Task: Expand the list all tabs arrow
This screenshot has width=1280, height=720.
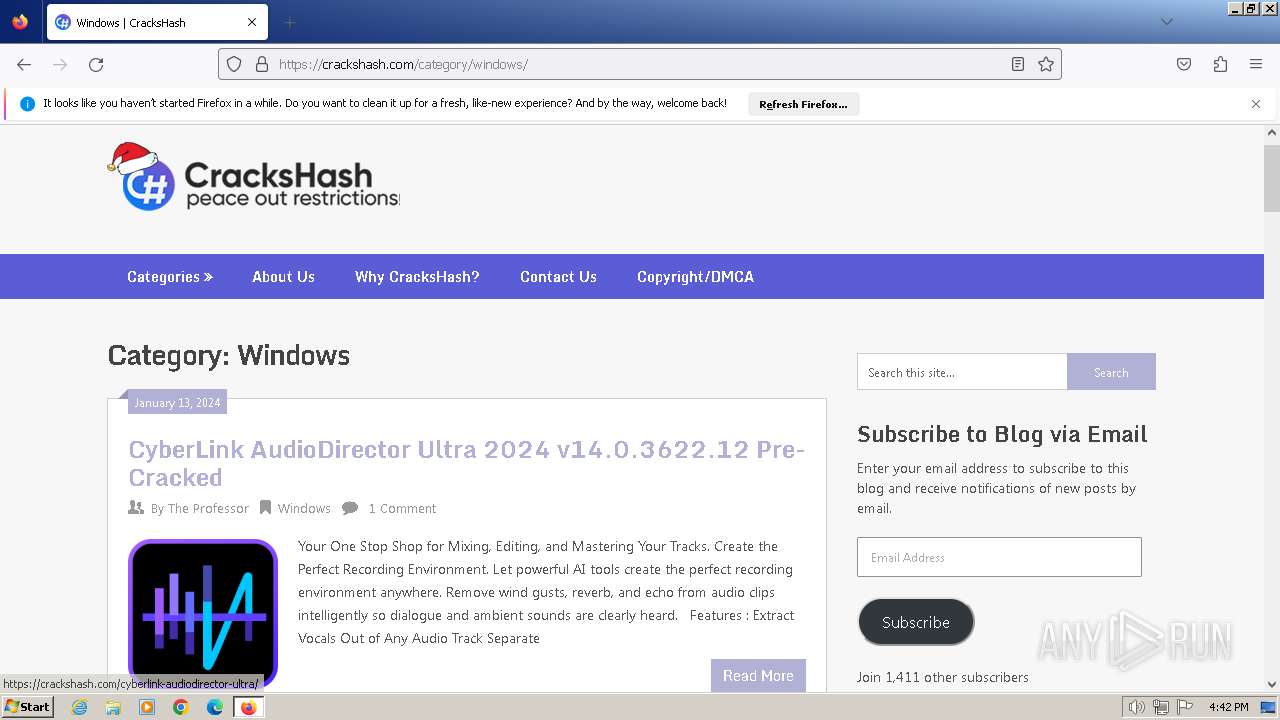Action: (1166, 22)
